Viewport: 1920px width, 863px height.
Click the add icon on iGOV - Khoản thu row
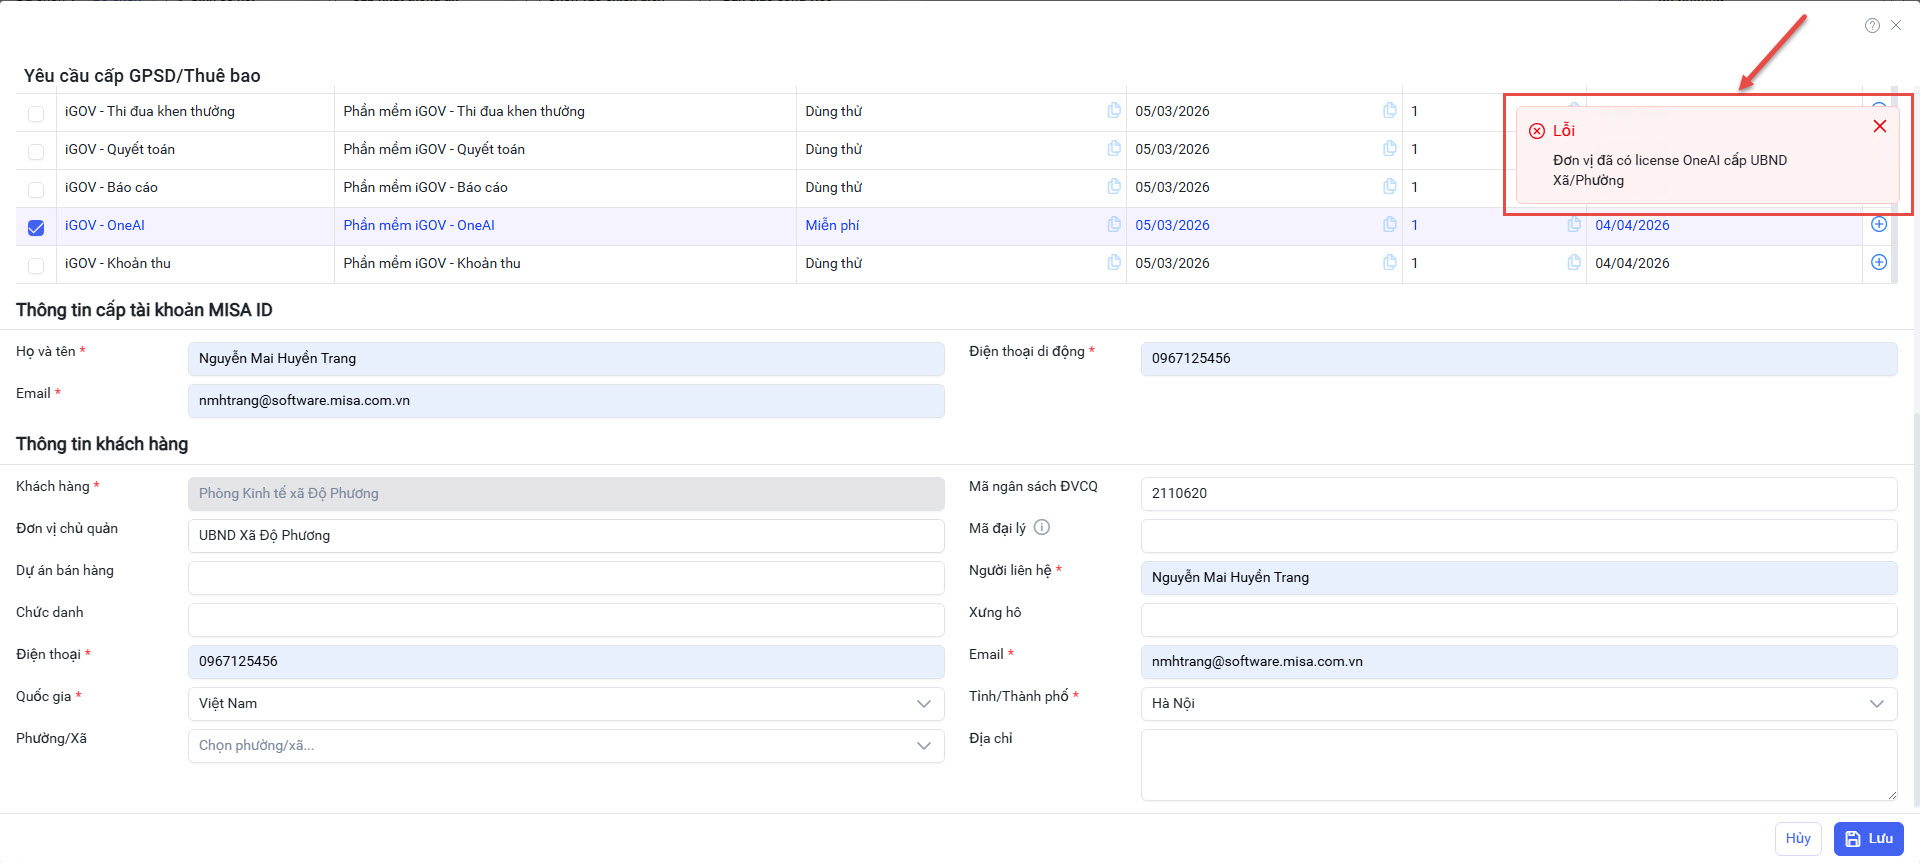1879,262
